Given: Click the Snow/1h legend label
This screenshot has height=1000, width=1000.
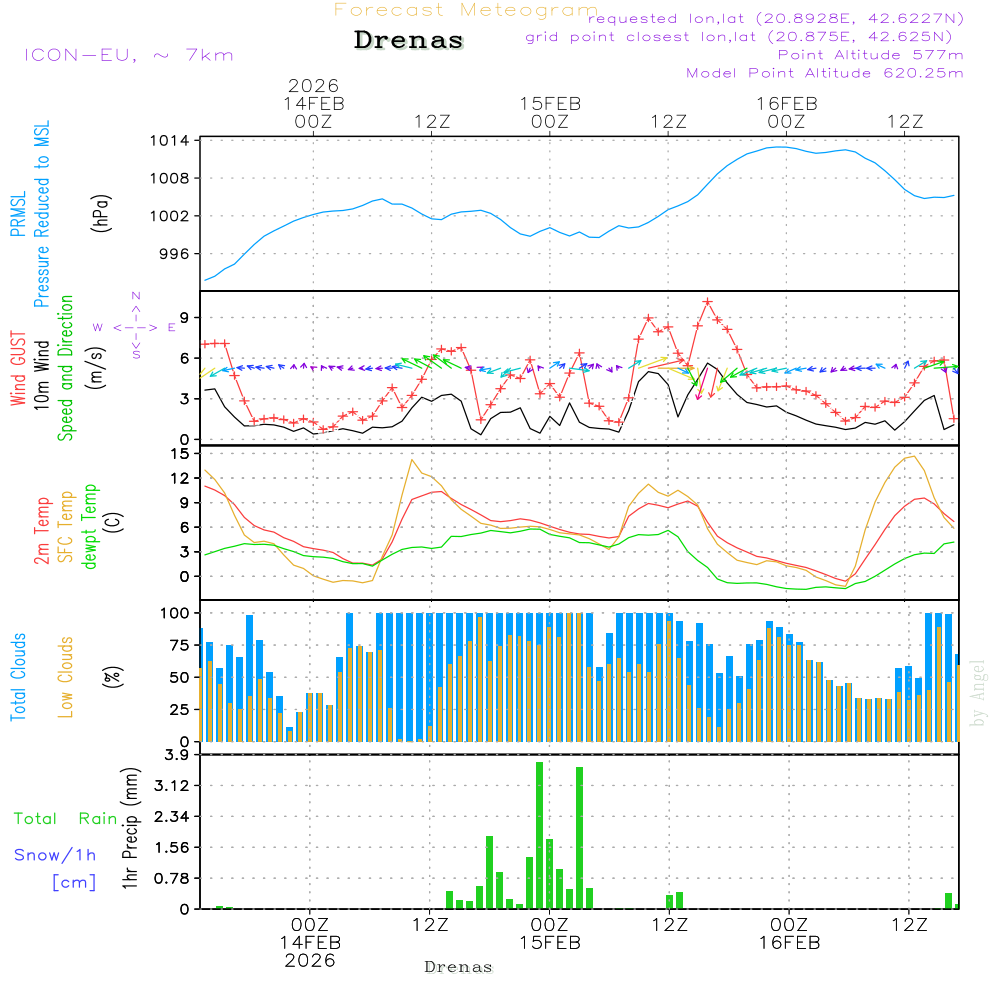Looking at the screenshot, I should [x=56, y=855].
